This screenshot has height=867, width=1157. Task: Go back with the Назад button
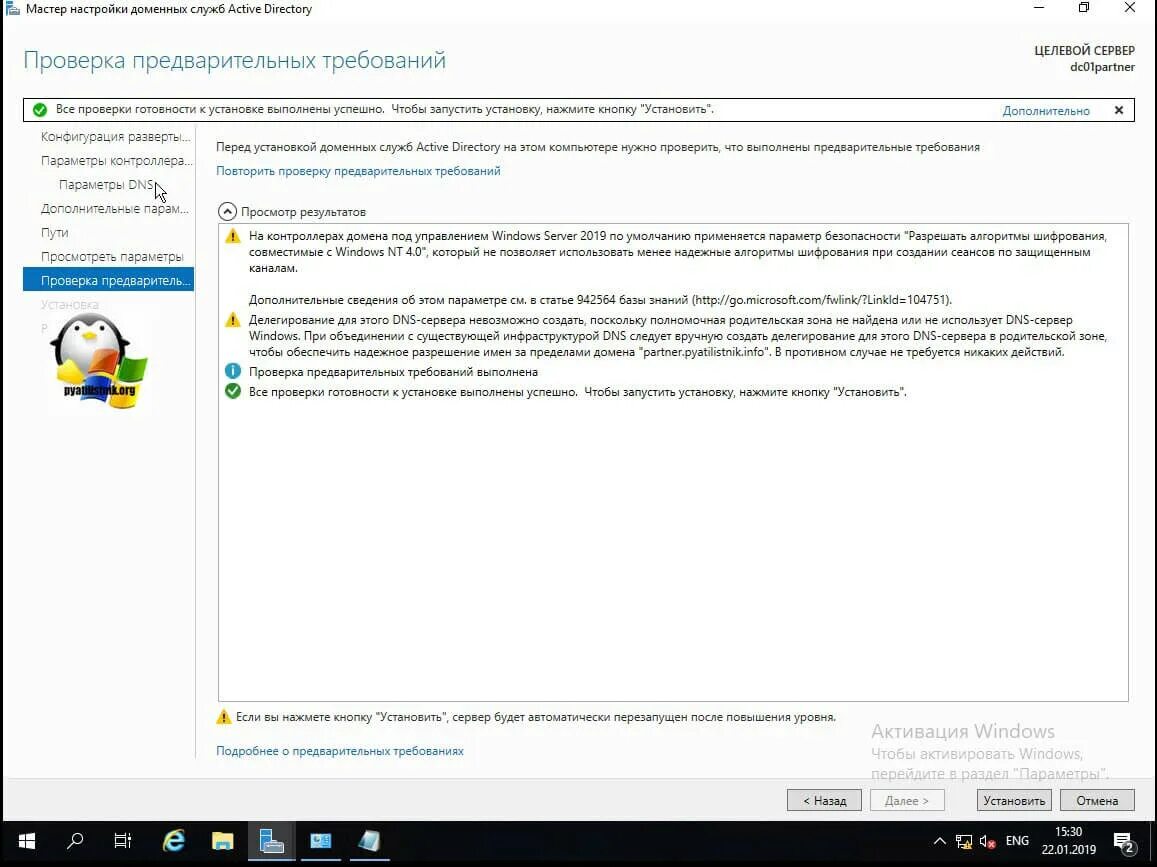(824, 801)
